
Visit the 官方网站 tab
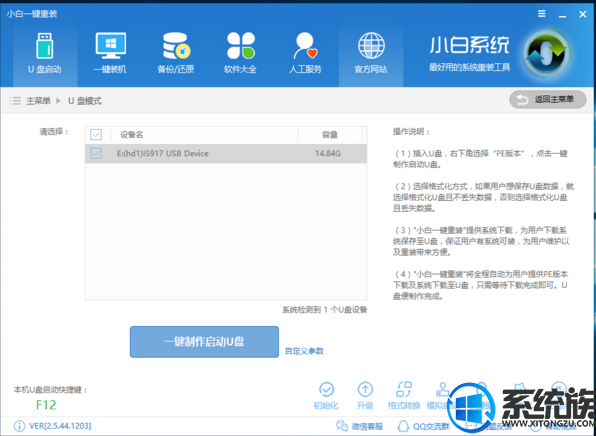371,54
